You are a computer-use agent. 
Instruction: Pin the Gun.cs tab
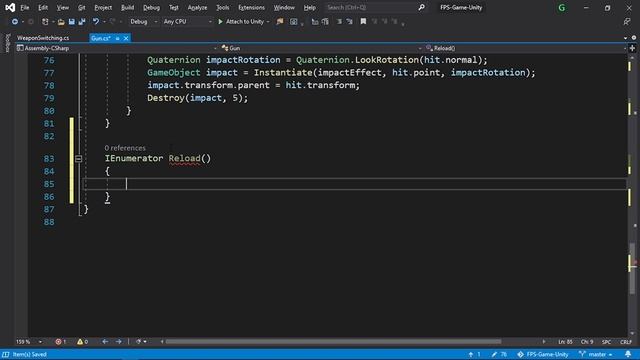[117, 38]
